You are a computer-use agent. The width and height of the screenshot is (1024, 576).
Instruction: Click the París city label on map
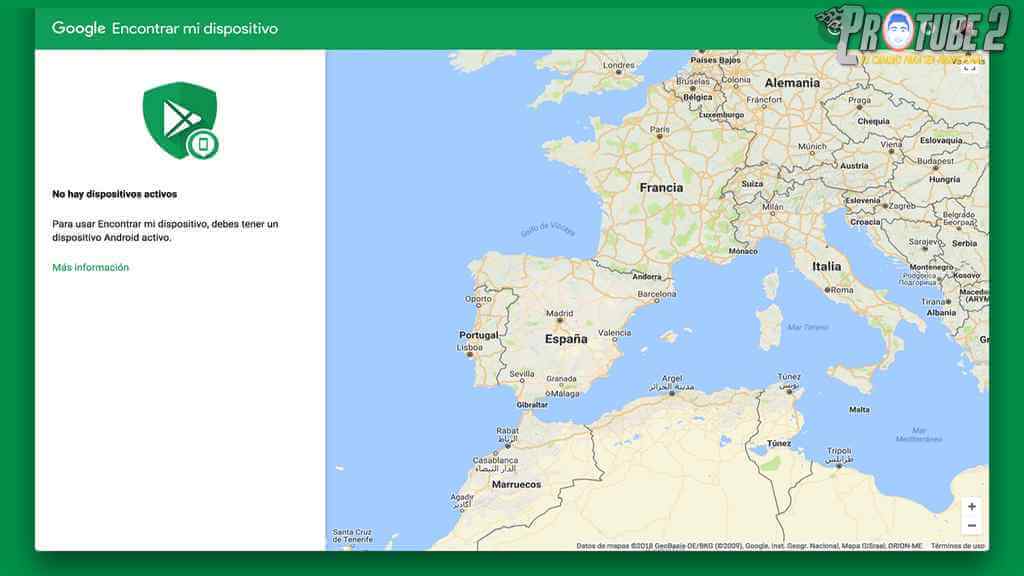tap(659, 130)
